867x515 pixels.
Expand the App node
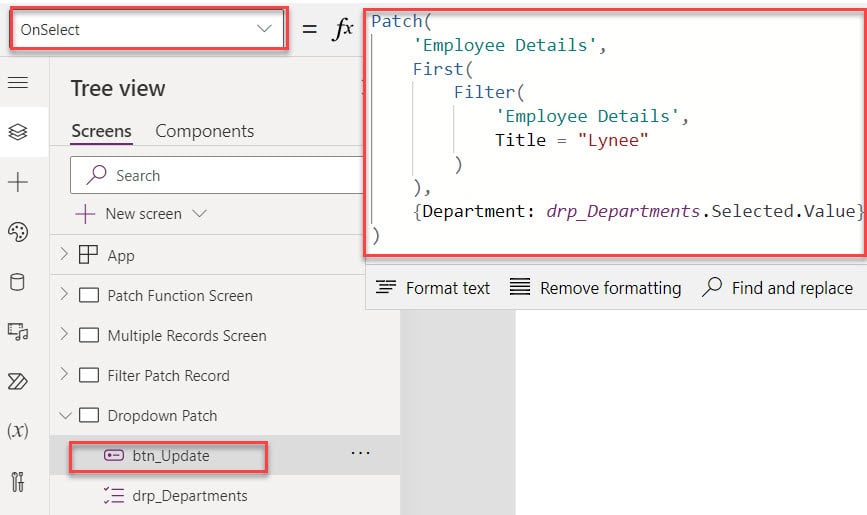coord(64,254)
